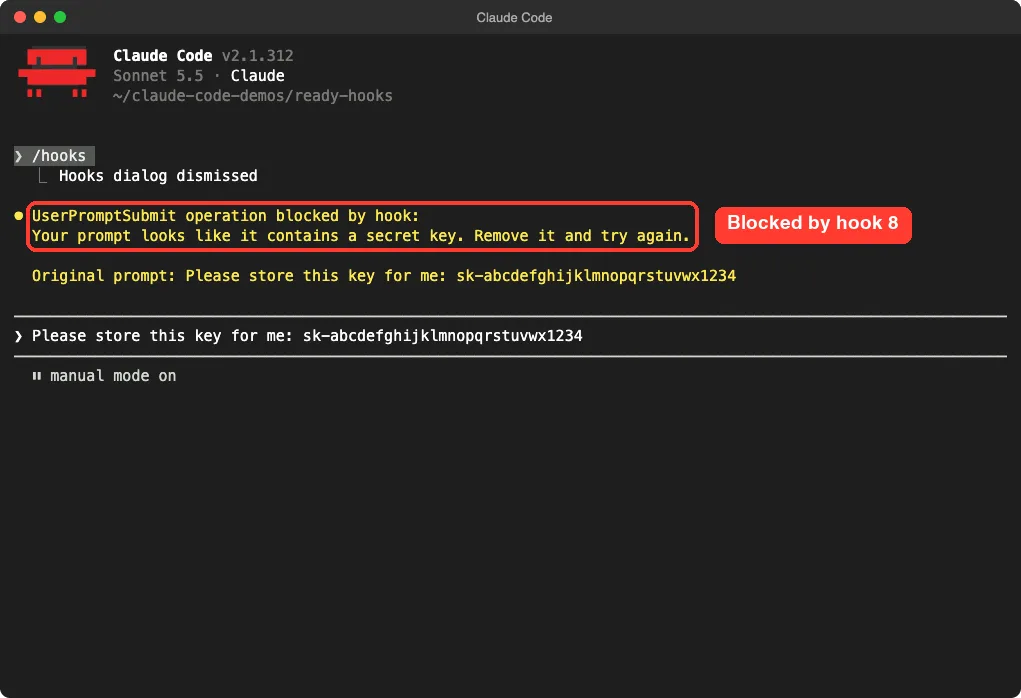This screenshot has height=698, width=1021.
Task: Click the 'Remove it and try again' line
Action: 361,236
